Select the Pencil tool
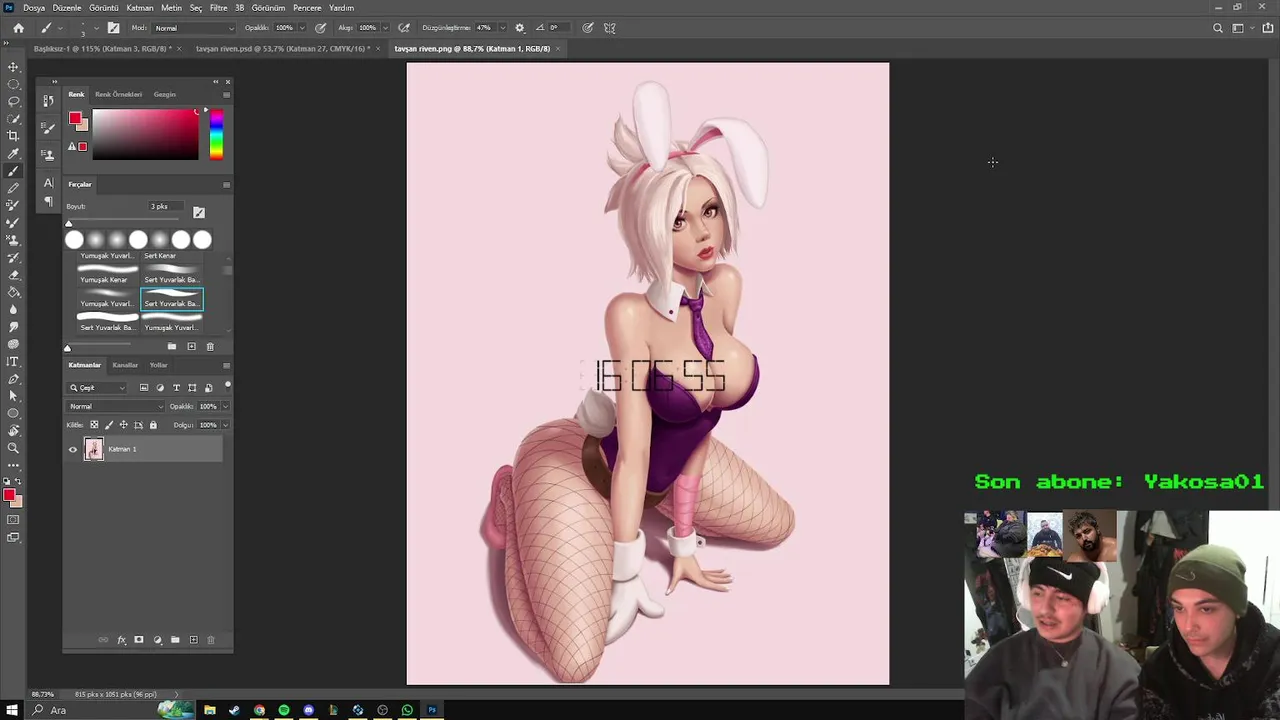 click(13, 188)
